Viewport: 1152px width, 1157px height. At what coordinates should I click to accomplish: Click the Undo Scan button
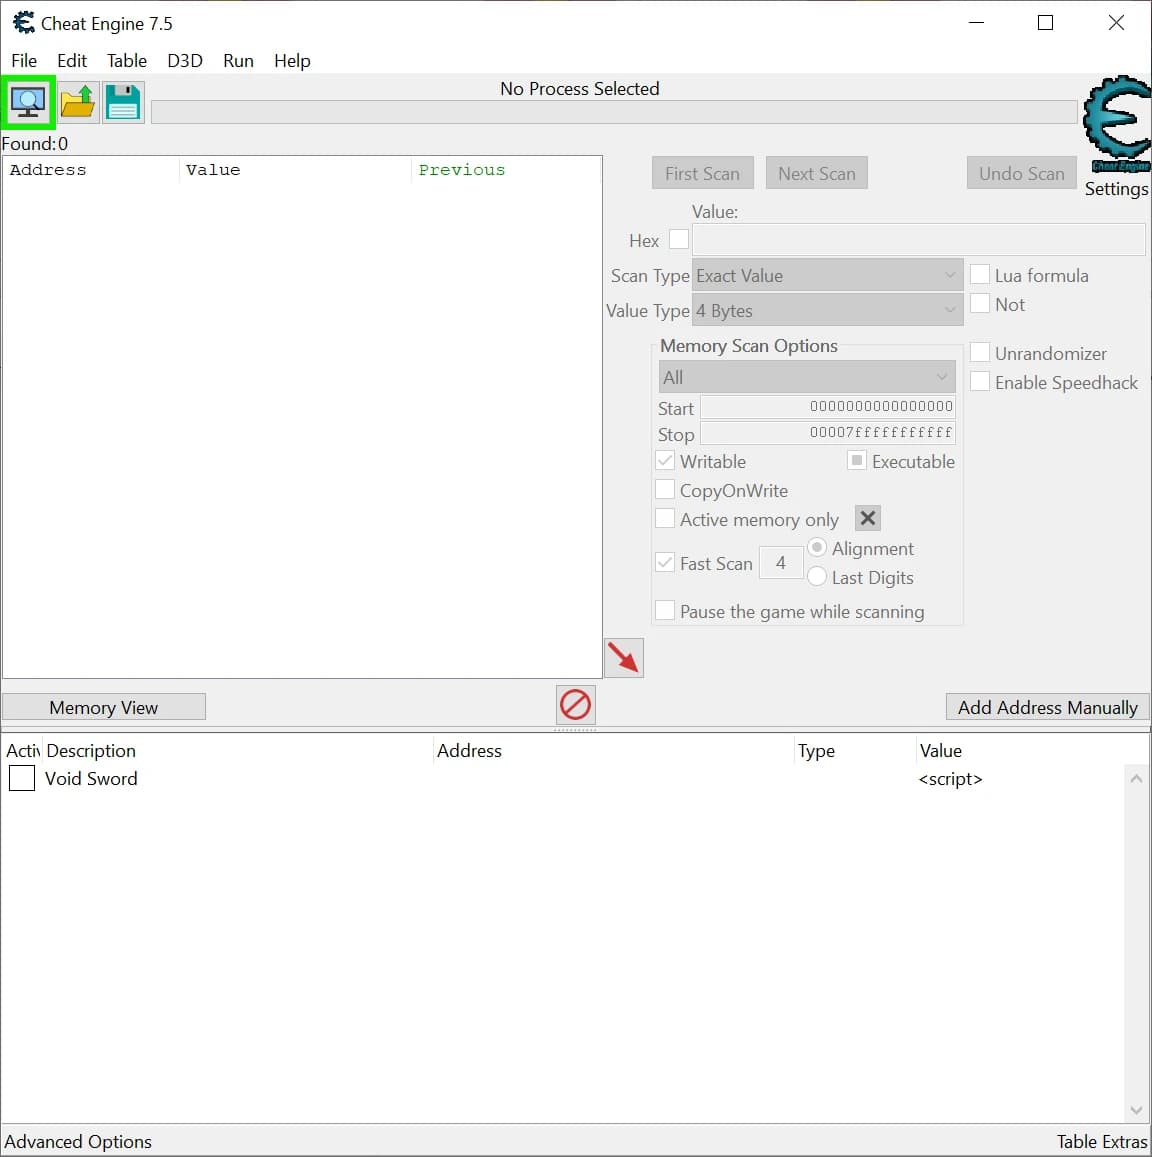[x=1021, y=173]
